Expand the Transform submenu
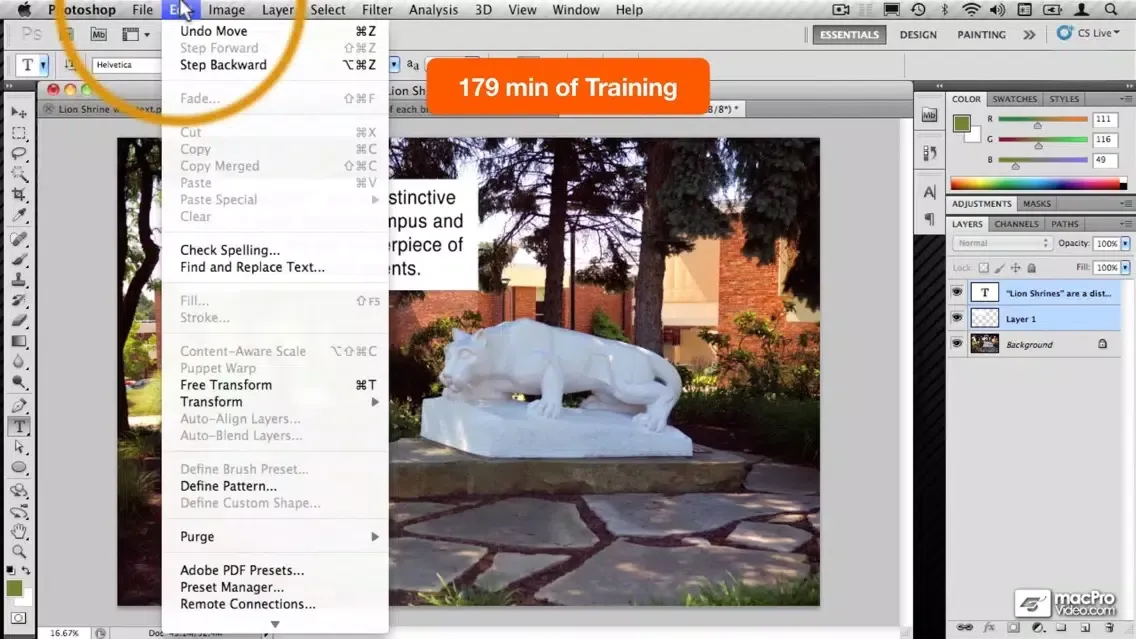Screen dimensions: 1136x639 pos(275,402)
